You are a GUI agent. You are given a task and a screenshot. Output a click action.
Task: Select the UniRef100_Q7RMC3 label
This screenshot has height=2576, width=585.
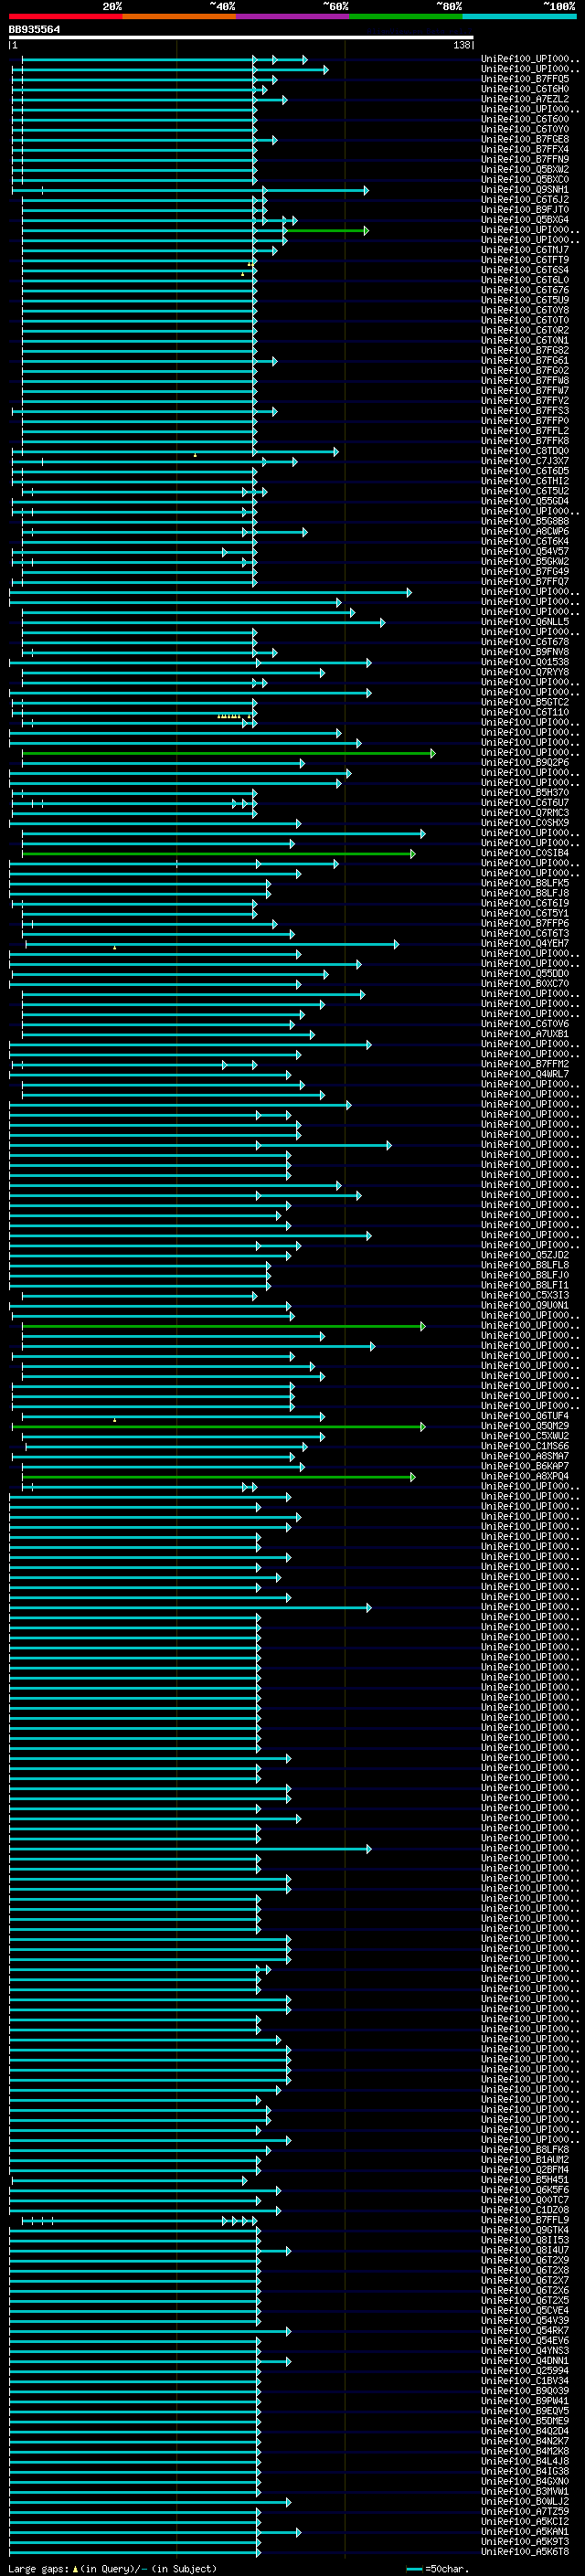click(x=525, y=813)
